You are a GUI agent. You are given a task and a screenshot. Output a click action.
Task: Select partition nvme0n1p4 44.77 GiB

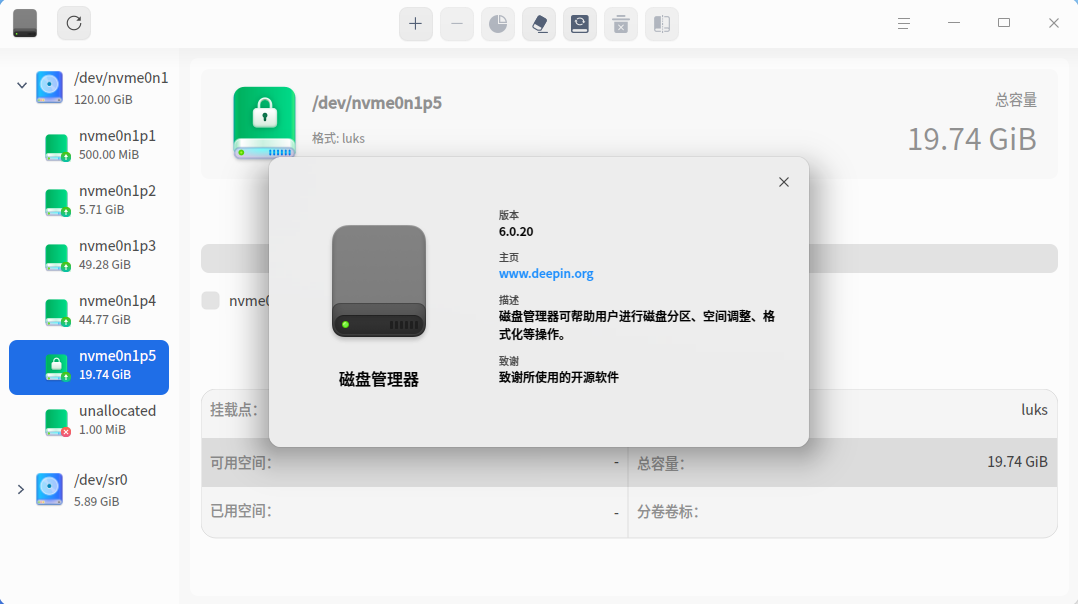89,309
